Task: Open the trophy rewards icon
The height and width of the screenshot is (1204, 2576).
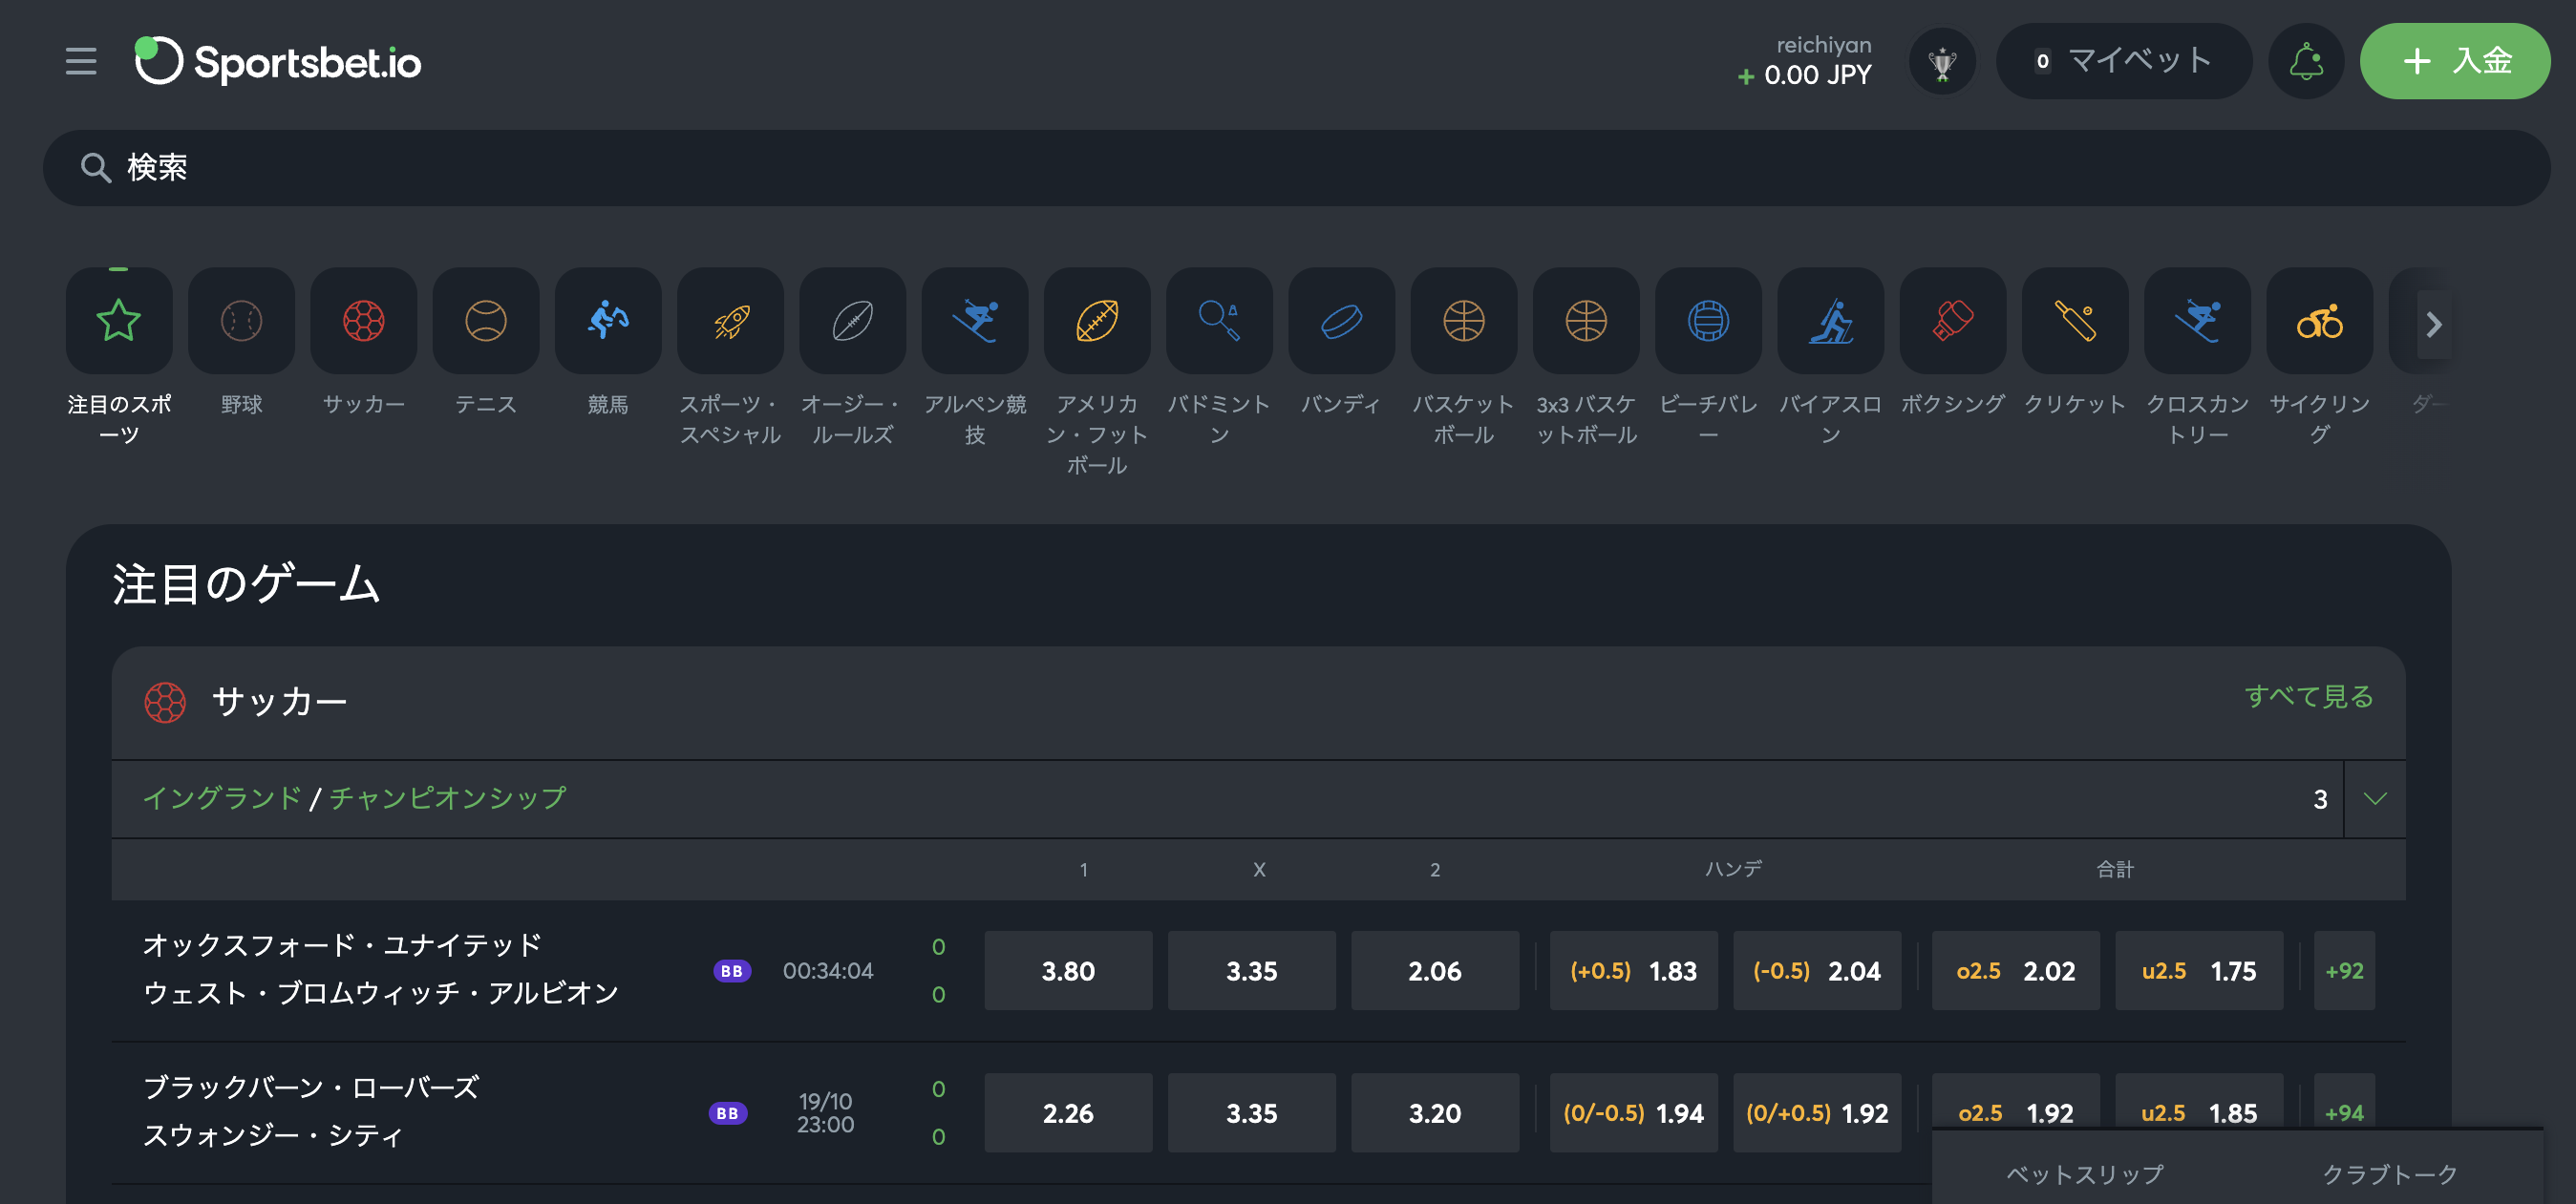Action: [1942, 62]
